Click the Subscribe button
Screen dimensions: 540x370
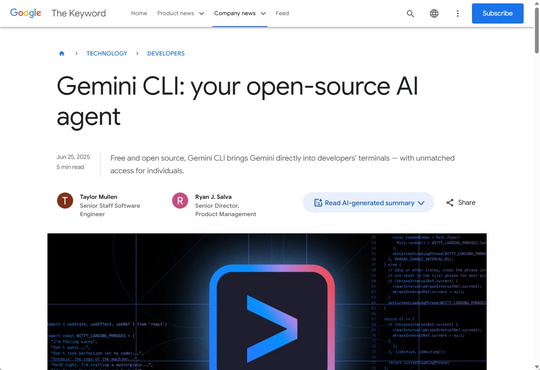[497, 13]
